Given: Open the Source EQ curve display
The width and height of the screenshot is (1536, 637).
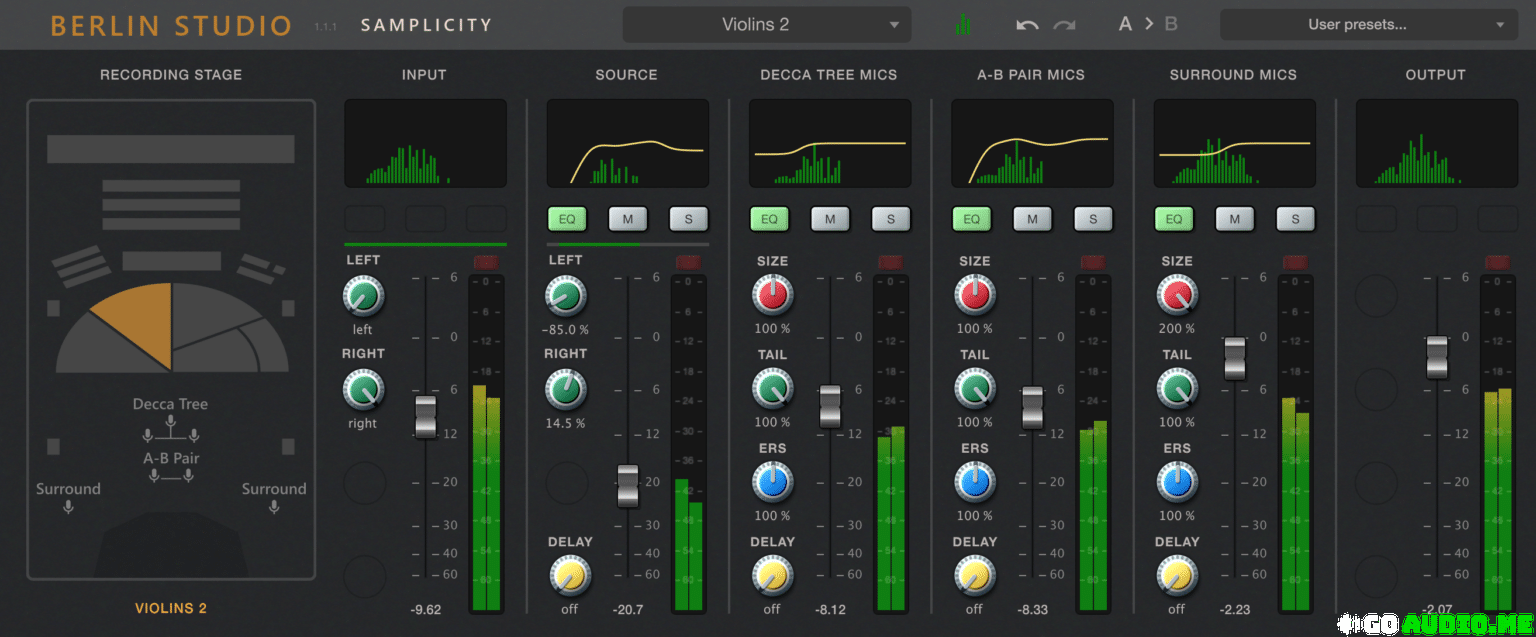Looking at the screenshot, I should pos(628,143).
